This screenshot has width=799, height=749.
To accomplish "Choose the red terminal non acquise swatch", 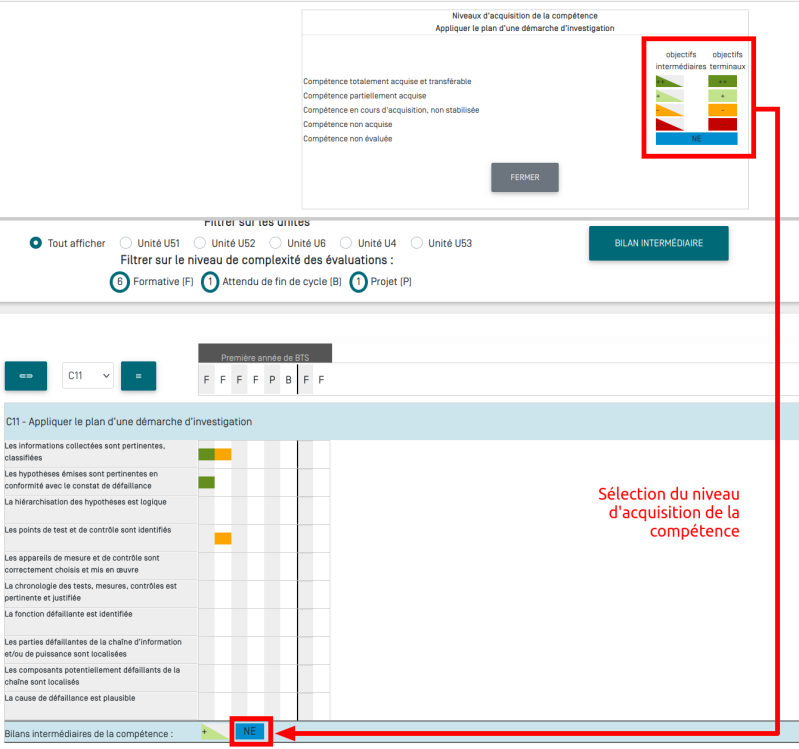I will pos(722,124).
